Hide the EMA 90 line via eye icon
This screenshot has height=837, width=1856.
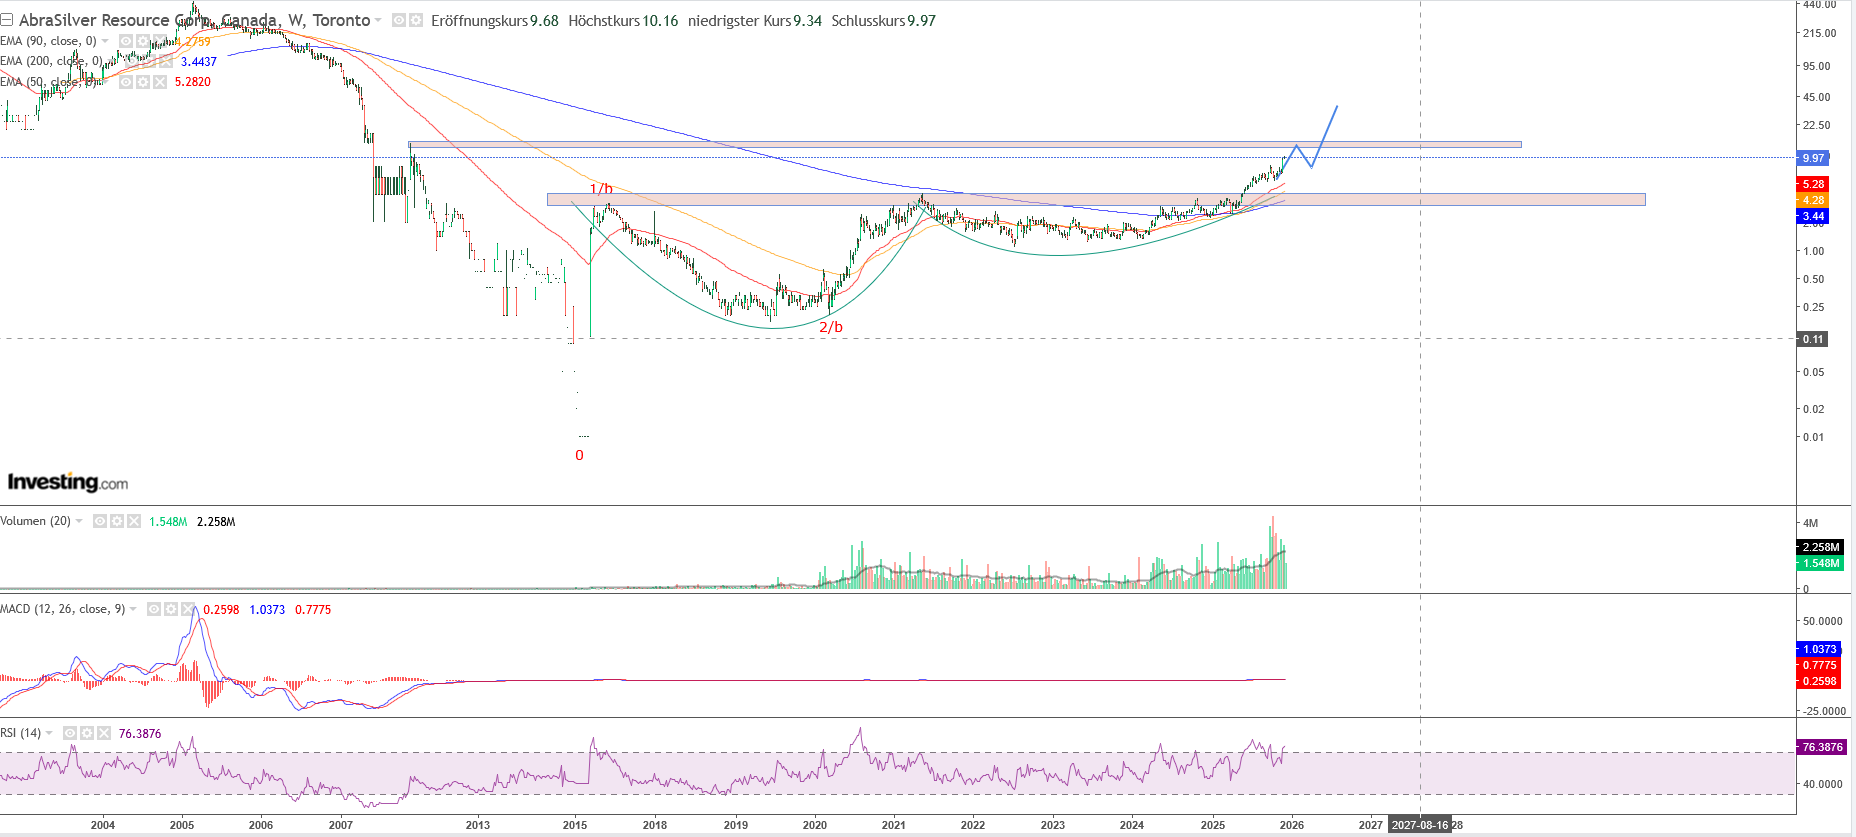pyautogui.click(x=126, y=41)
